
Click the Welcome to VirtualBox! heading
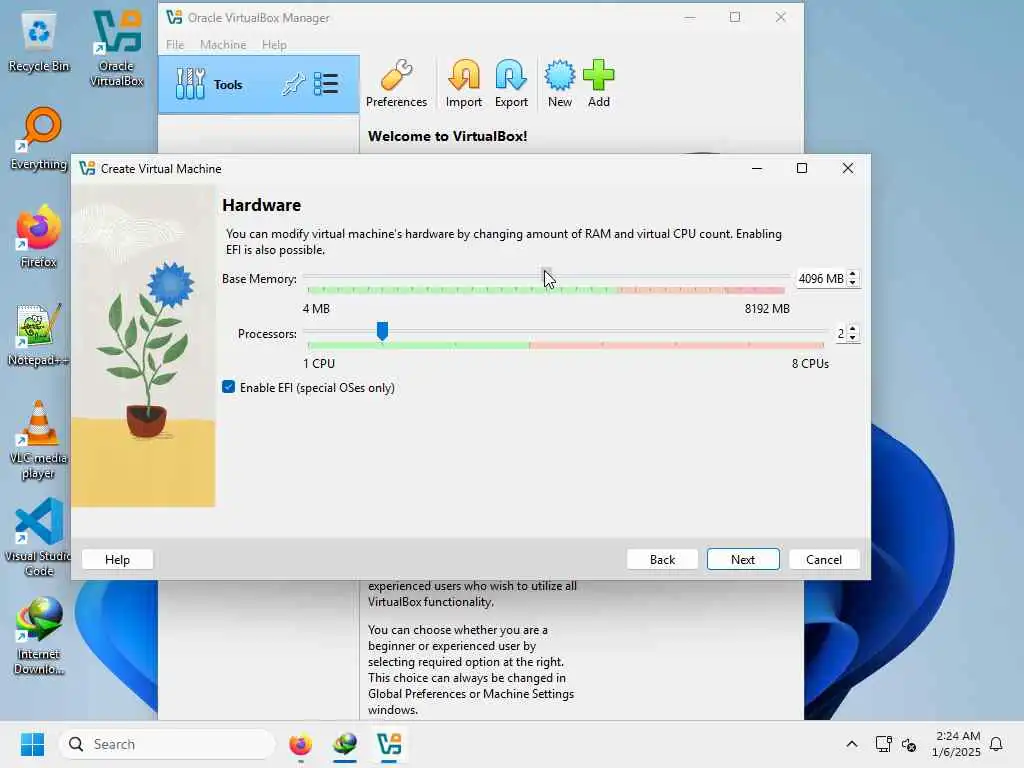coord(447,136)
